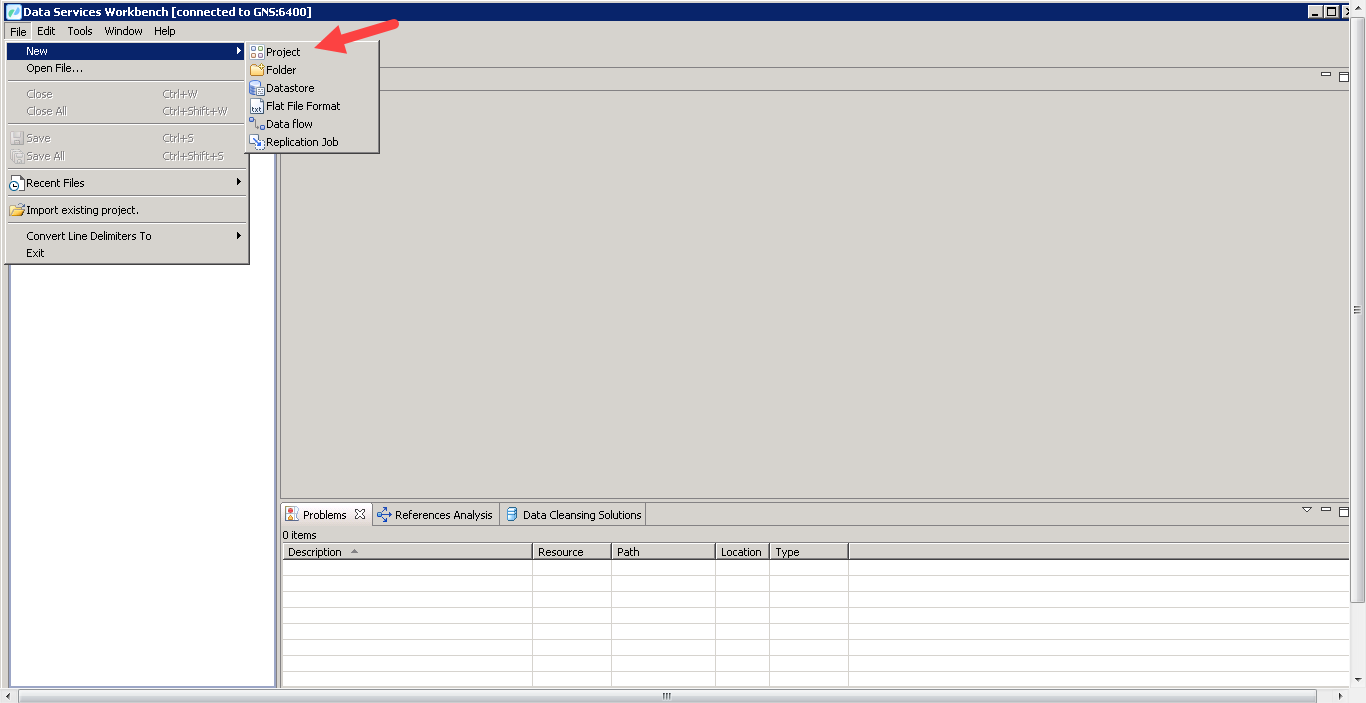Click the Datastore database icon
Image resolution: width=1366 pixels, height=703 pixels.
click(x=257, y=88)
